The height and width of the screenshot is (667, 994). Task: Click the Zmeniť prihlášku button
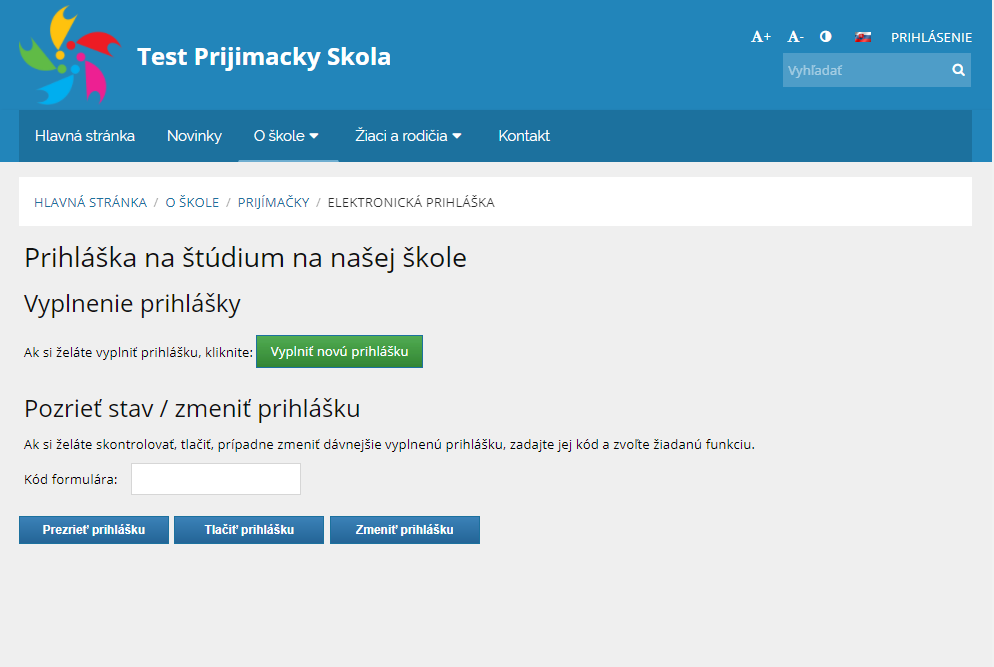pos(404,530)
